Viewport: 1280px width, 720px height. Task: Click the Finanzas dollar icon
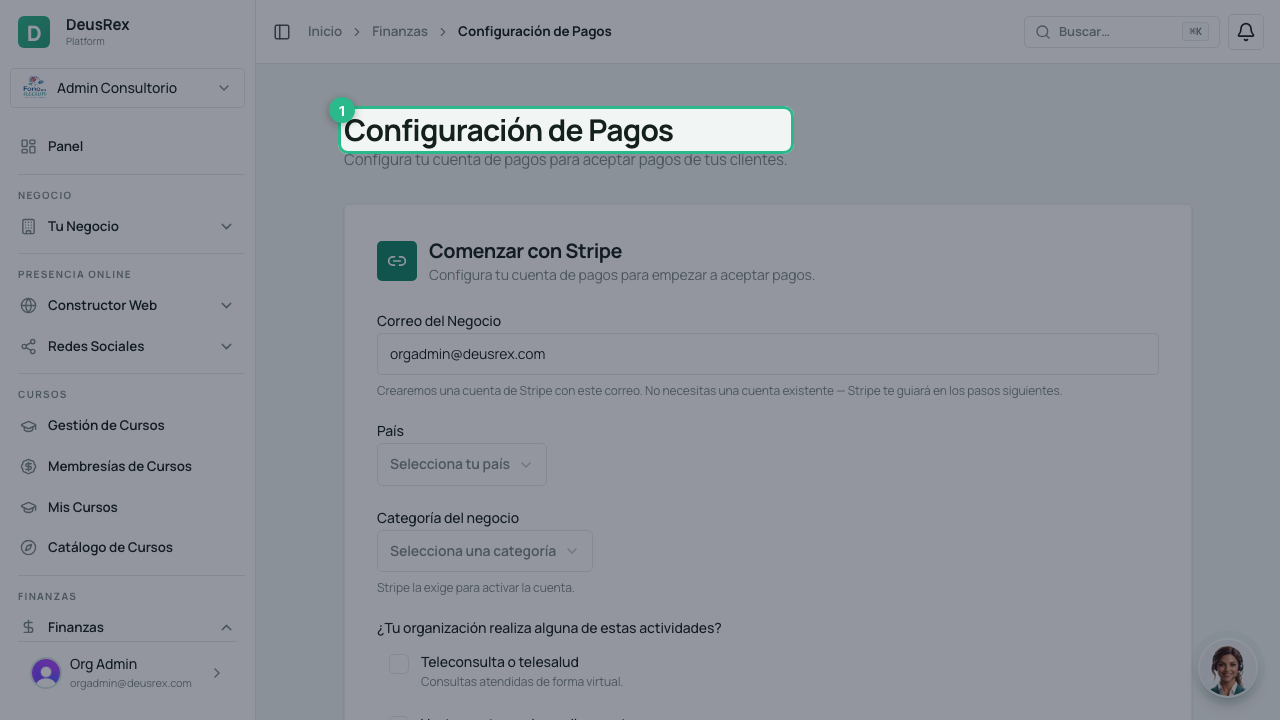coord(28,627)
